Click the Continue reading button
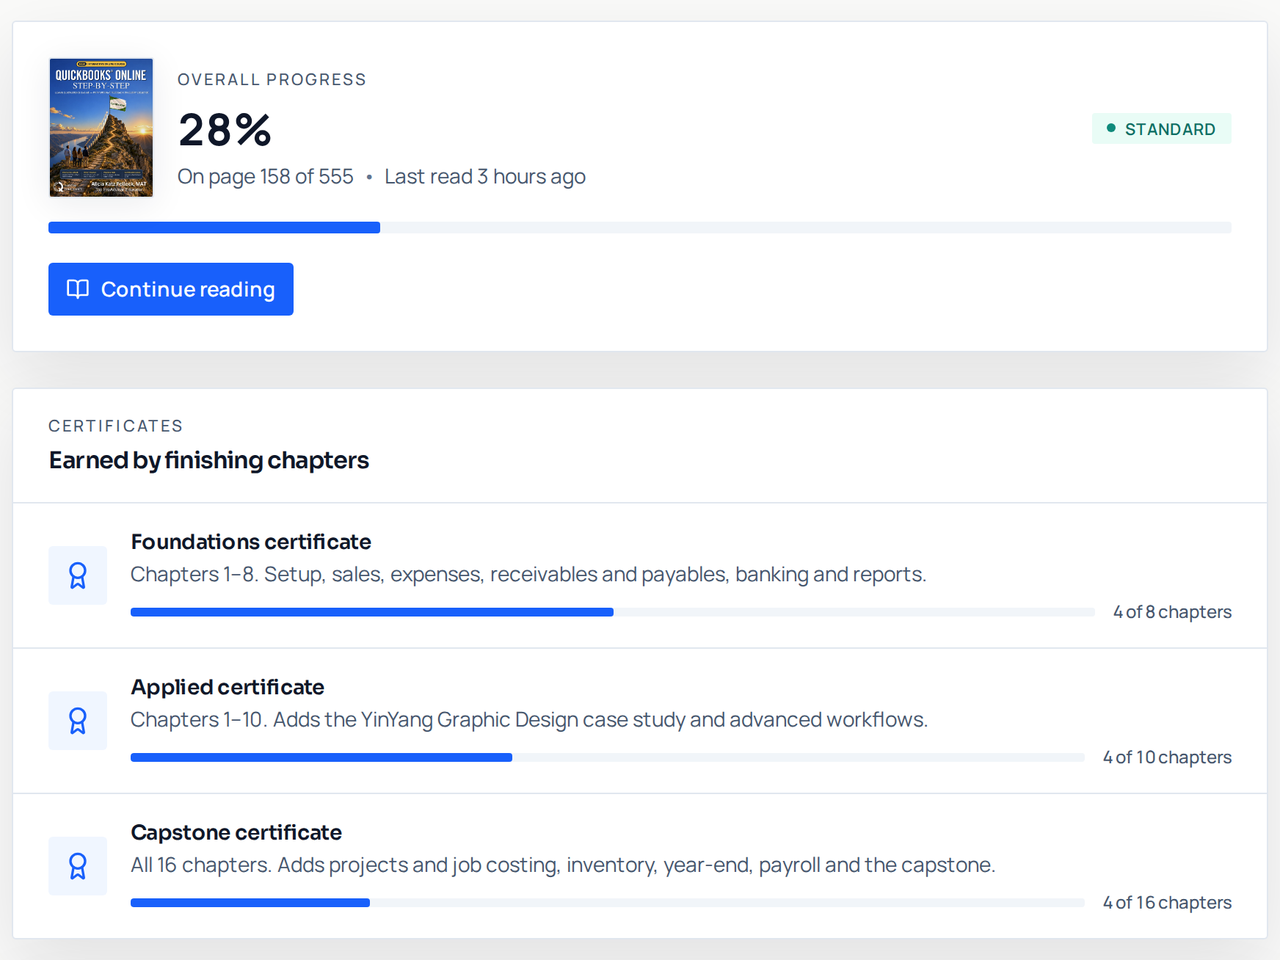The width and height of the screenshot is (1280, 960). tap(171, 289)
